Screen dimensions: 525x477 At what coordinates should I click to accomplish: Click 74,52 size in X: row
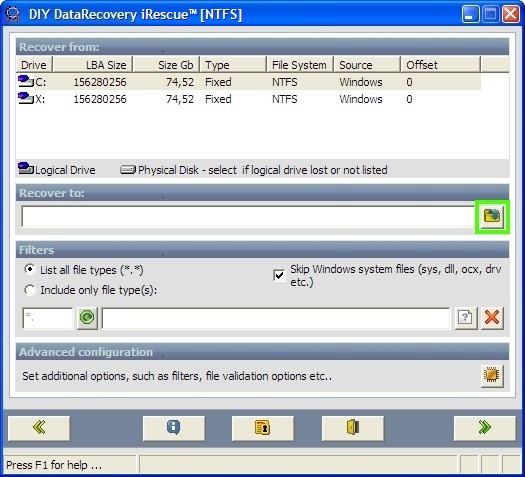pyautogui.click(x=180, y=99)
